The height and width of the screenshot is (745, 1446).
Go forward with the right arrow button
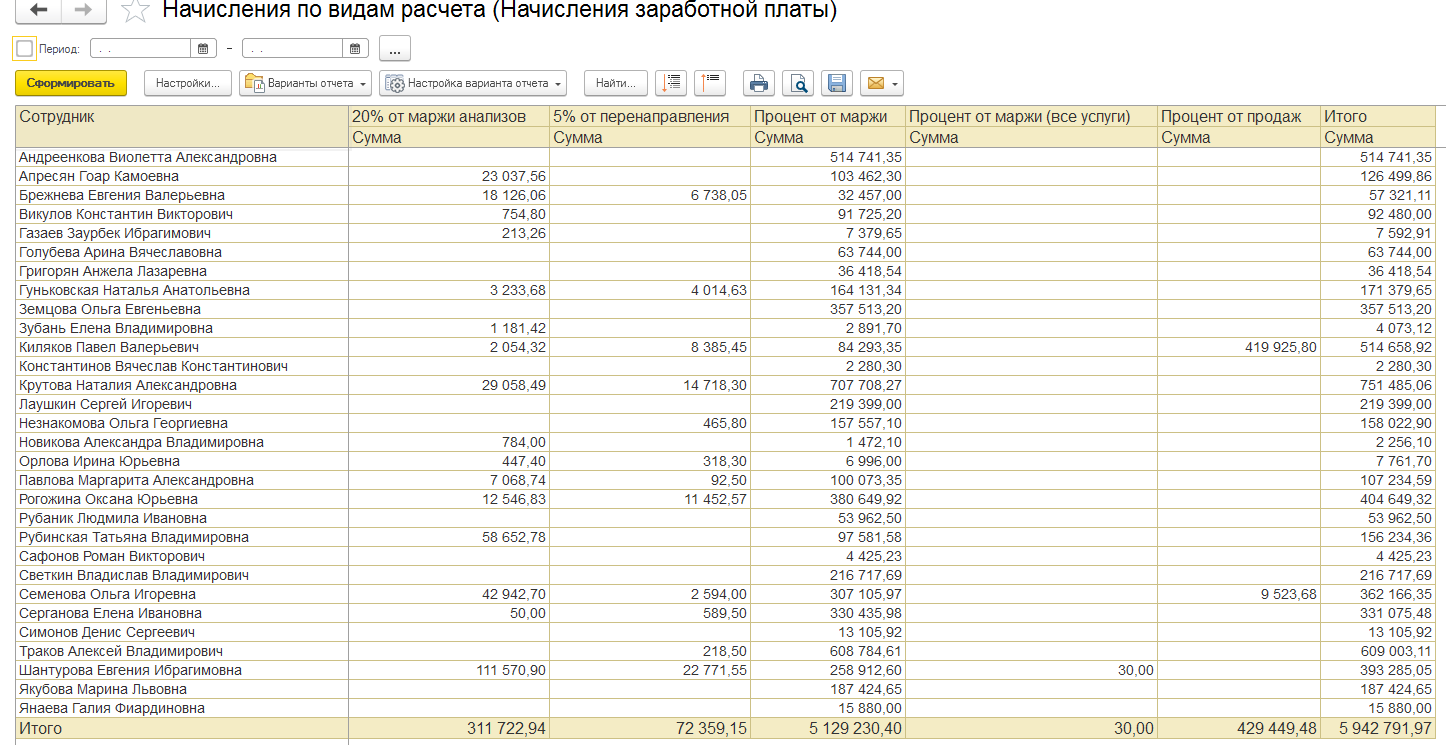point(85,11)
